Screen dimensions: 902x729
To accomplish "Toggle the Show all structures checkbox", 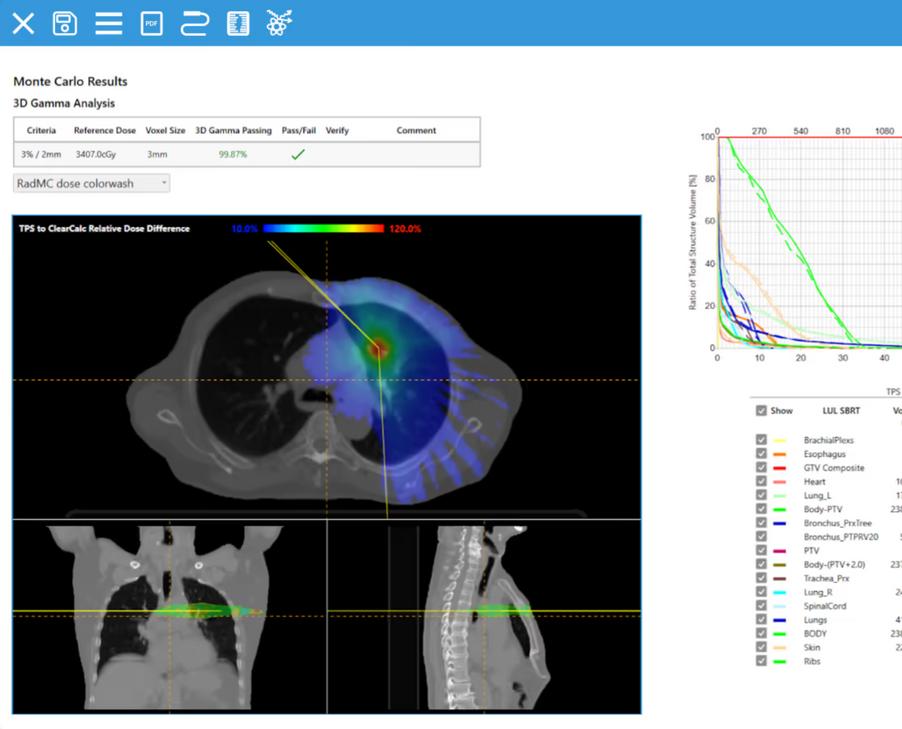I will (761, 410).
